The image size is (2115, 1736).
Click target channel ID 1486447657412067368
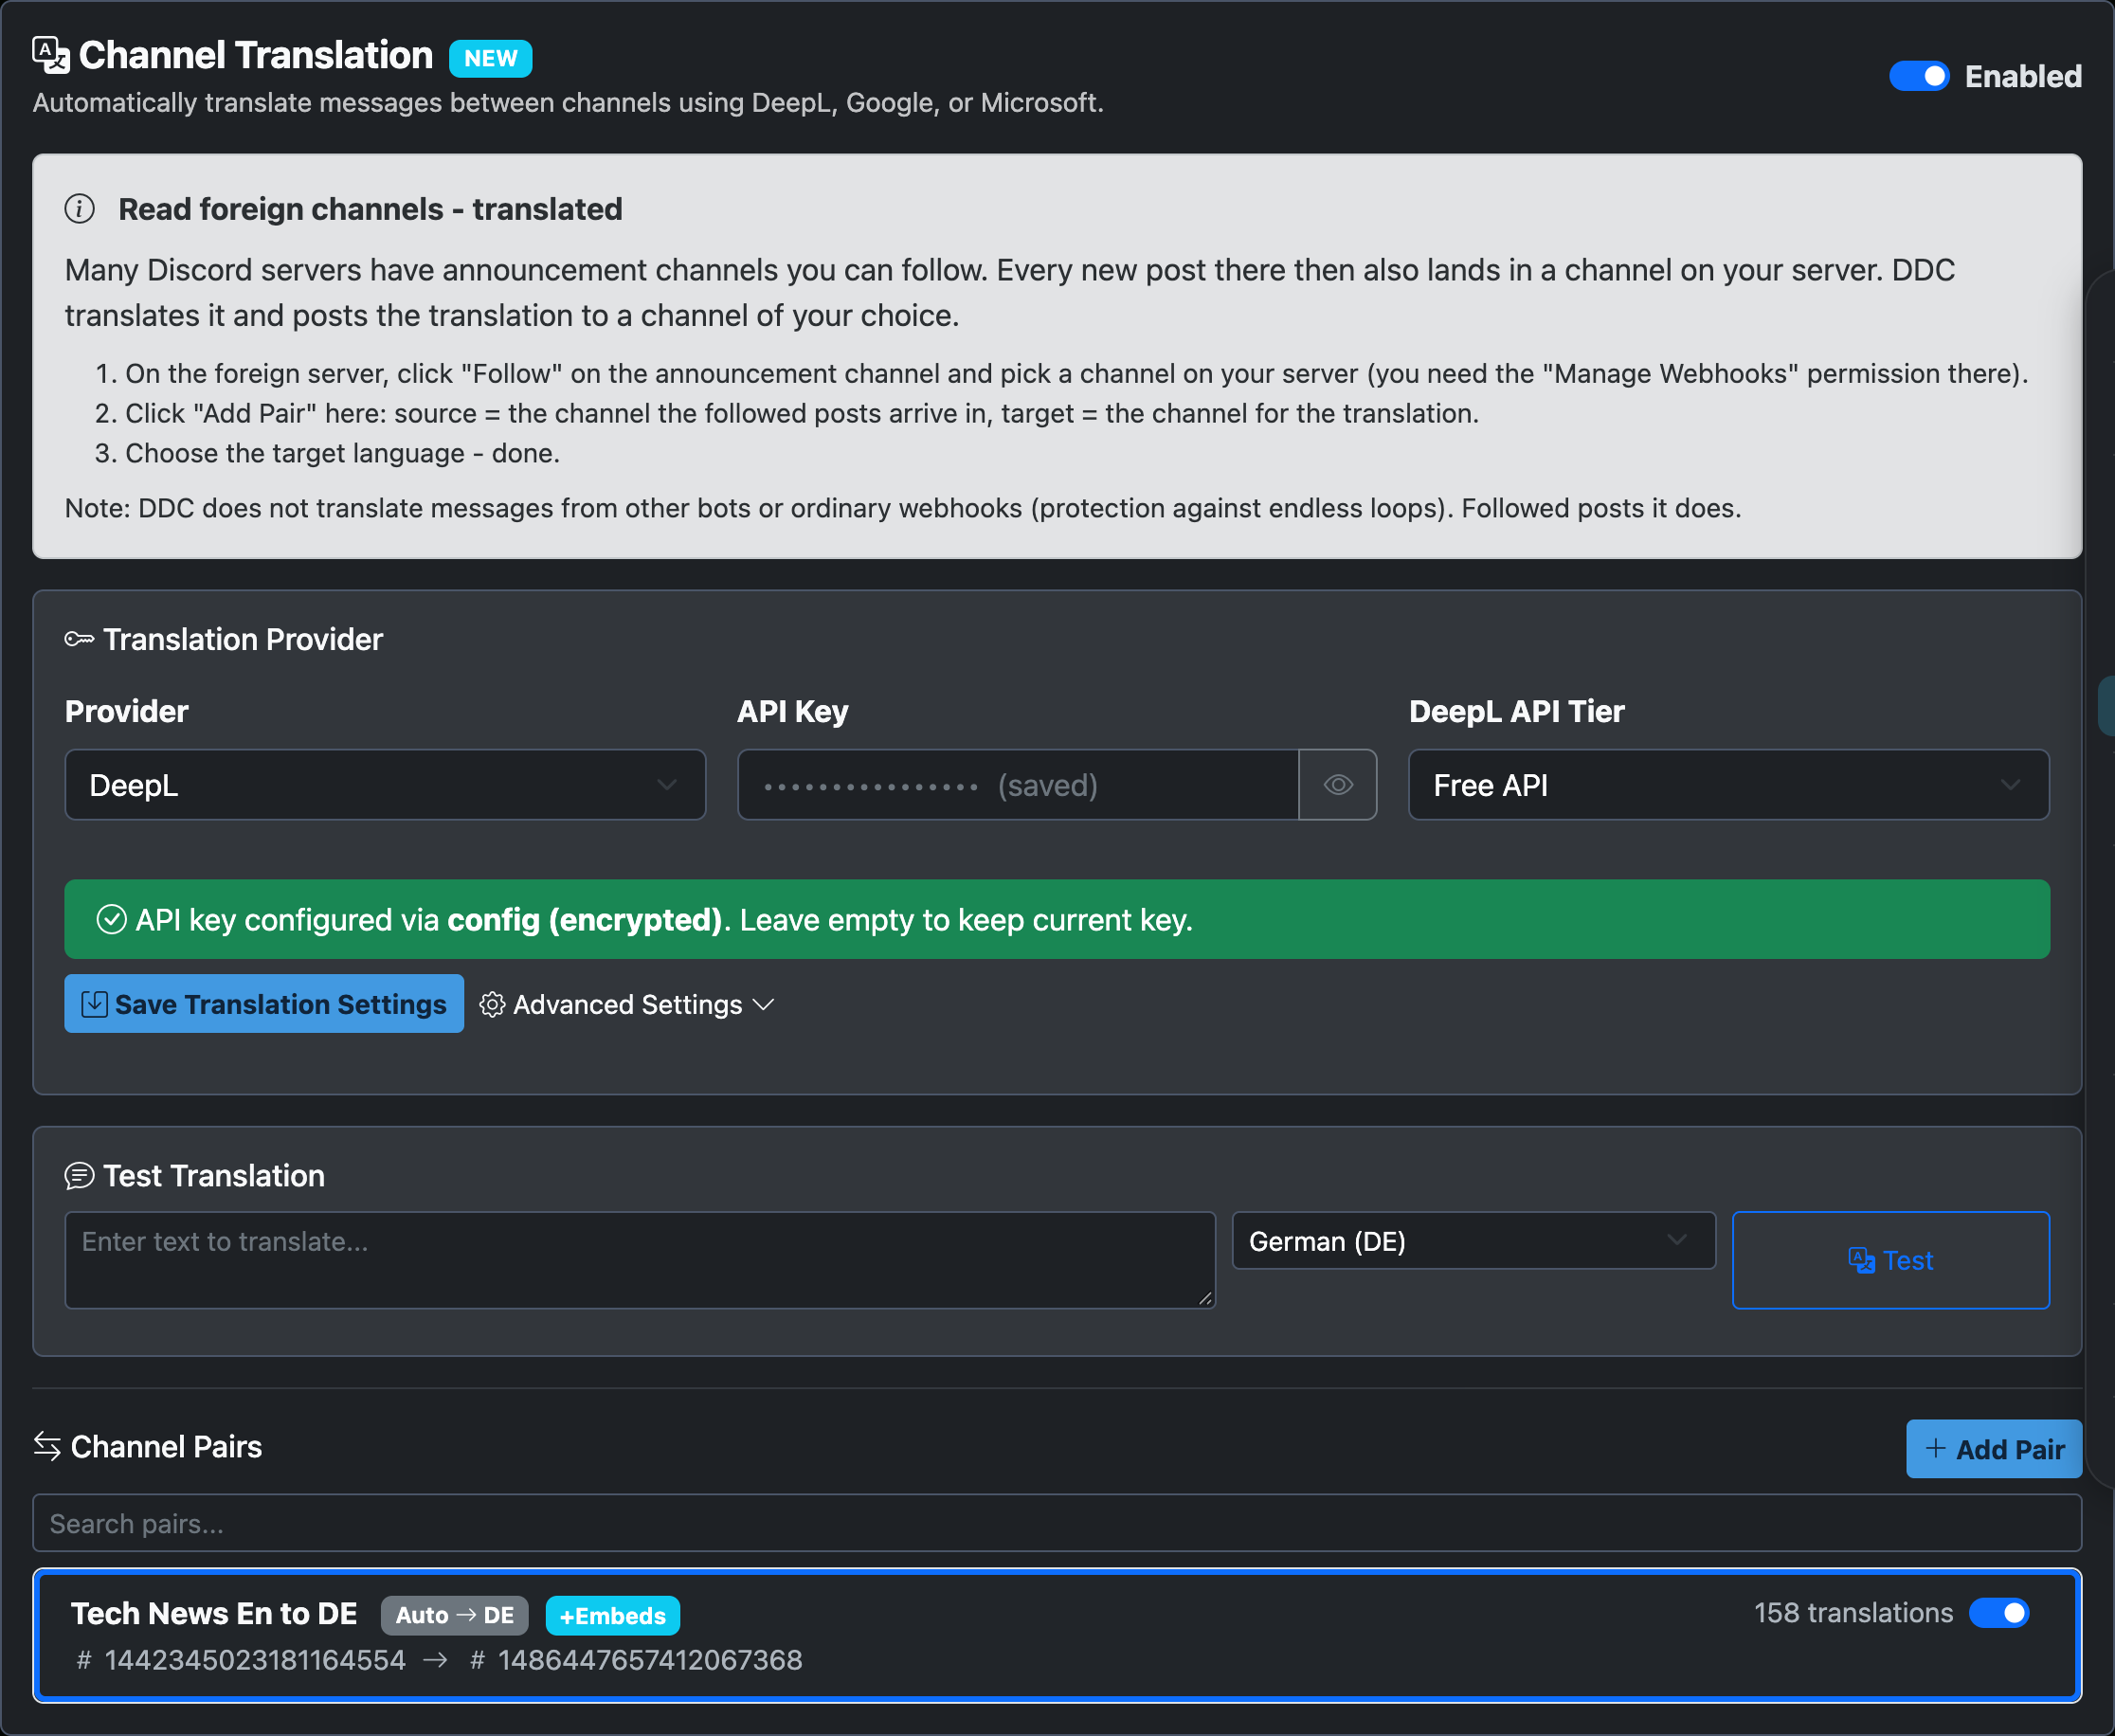pos(650,1660)
